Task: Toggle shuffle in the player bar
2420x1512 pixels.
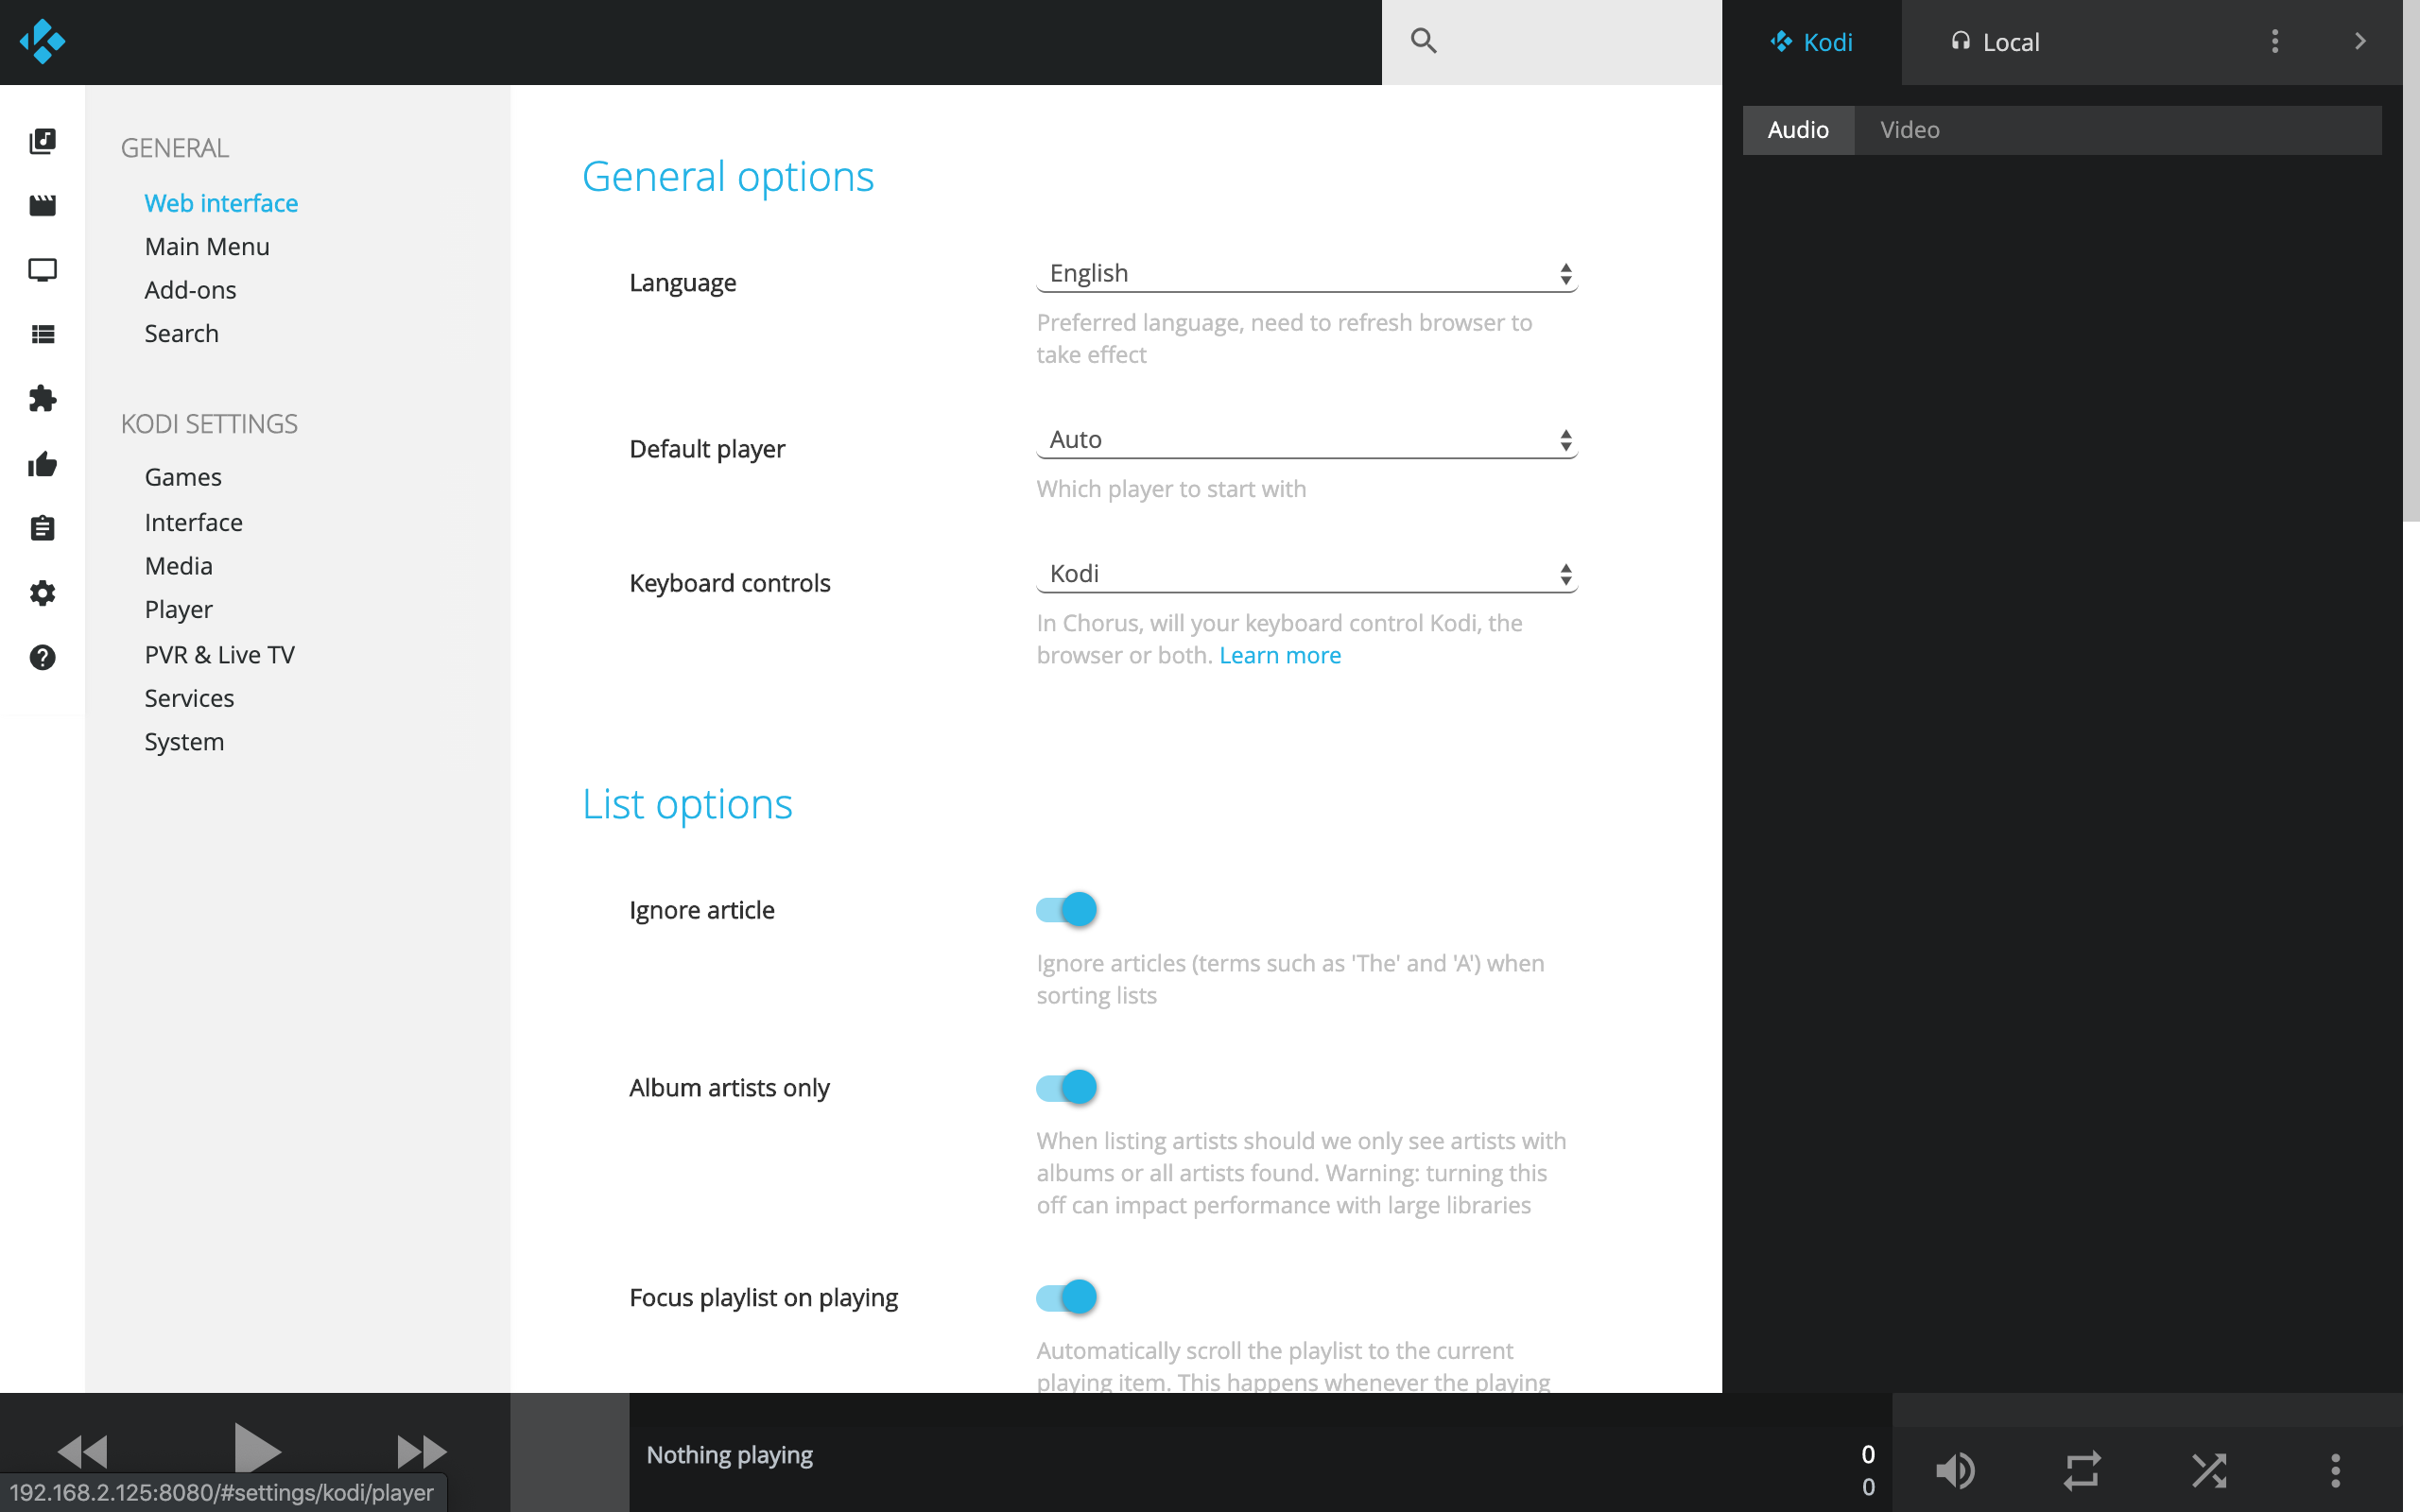Action: [x=2208, y=1470]
